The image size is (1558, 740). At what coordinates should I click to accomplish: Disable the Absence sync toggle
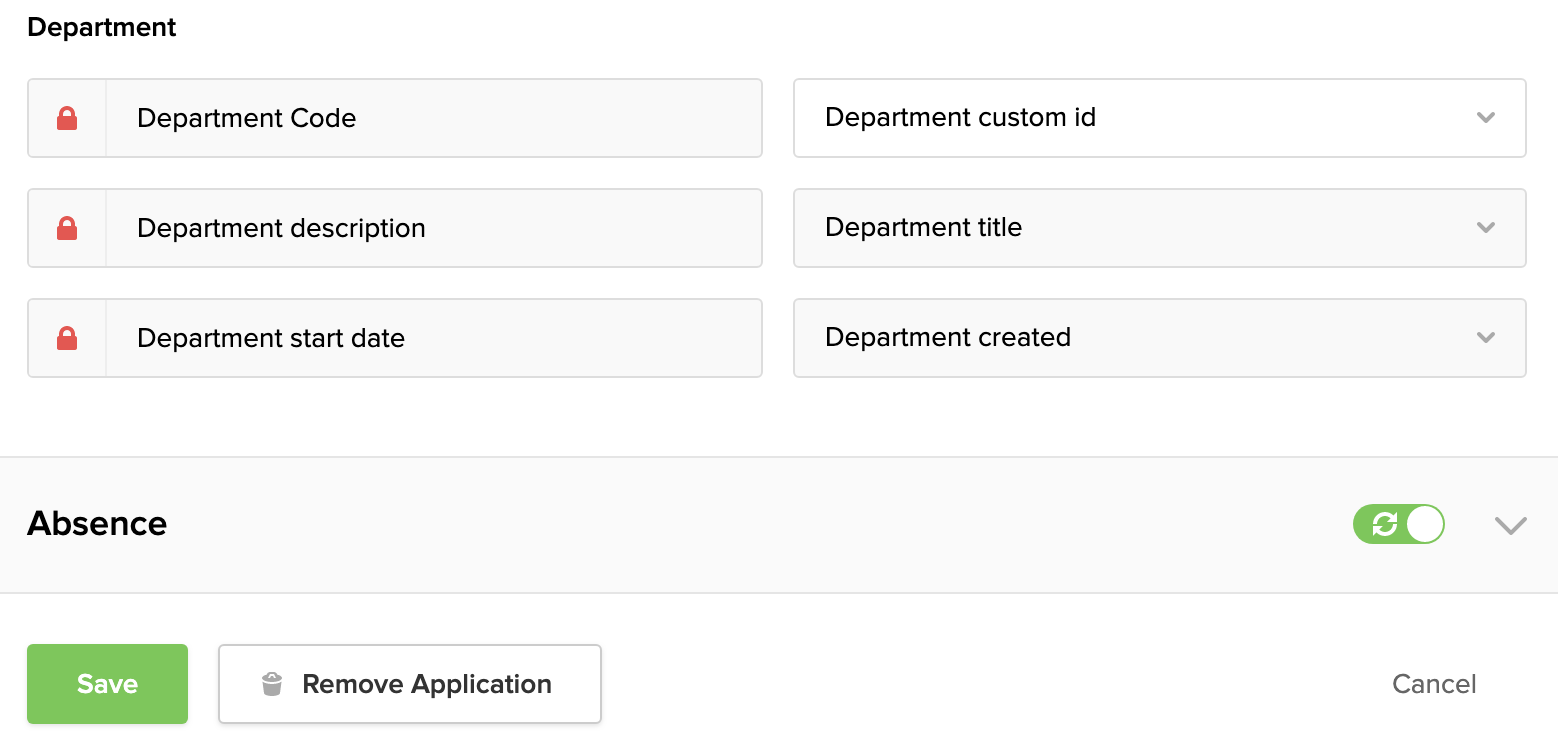tap(1399, 524)
